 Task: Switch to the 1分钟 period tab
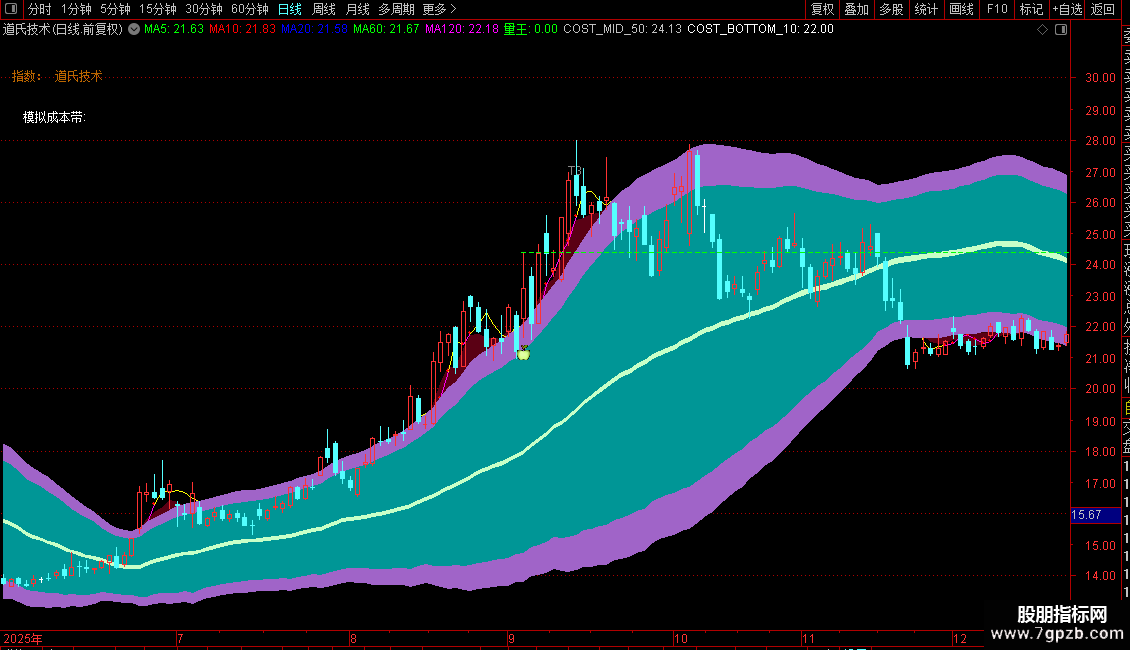[x=76, y=9]
